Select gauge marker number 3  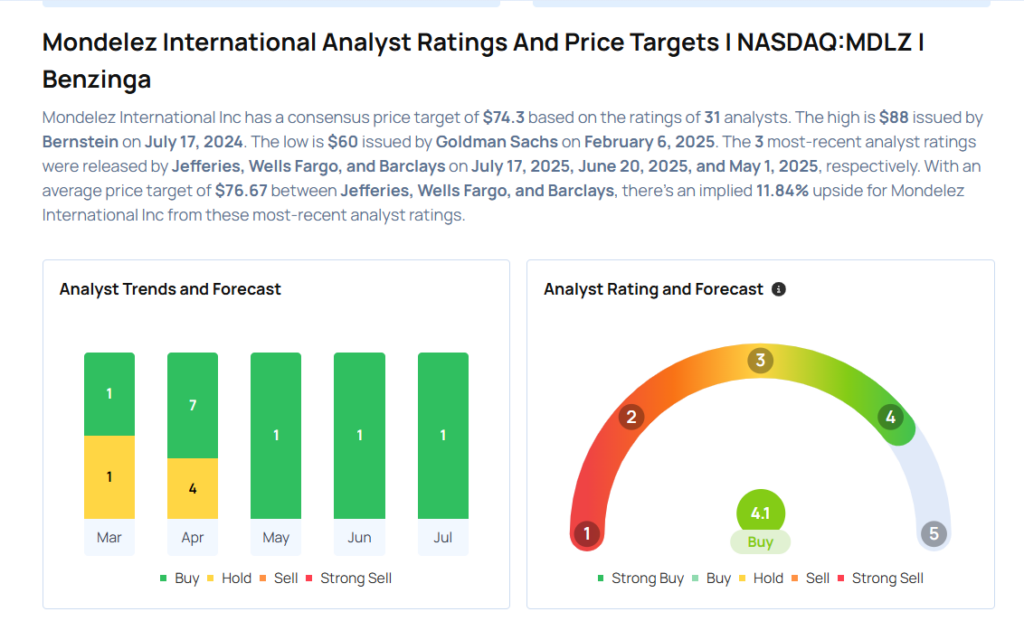[760, 360]
